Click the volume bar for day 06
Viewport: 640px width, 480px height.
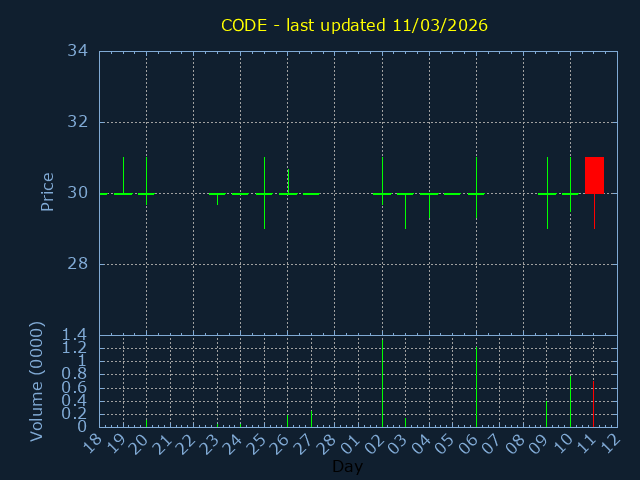pyautogui.click(x=476, y=388)
